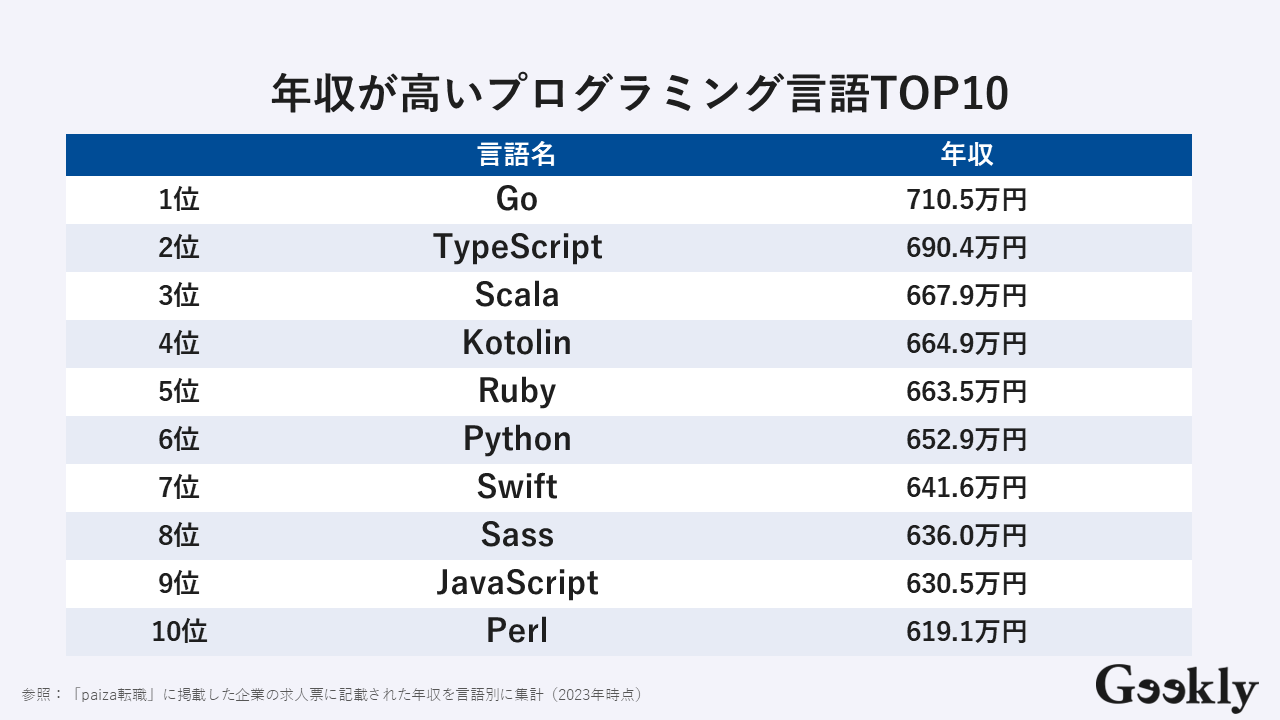Click the 言語名 column header

pyautogui.click(x=516, y=155)
